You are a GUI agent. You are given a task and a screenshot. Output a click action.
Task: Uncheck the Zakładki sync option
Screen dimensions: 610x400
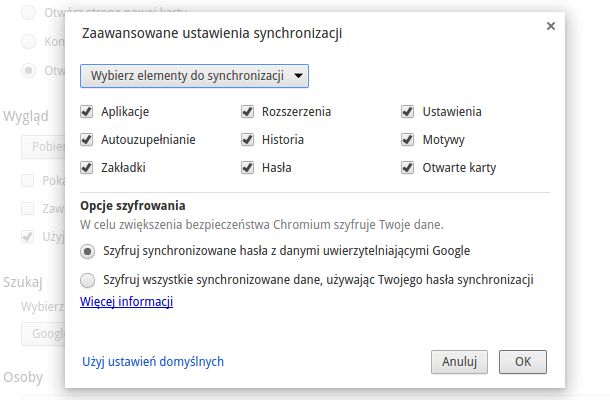(87, 168)
